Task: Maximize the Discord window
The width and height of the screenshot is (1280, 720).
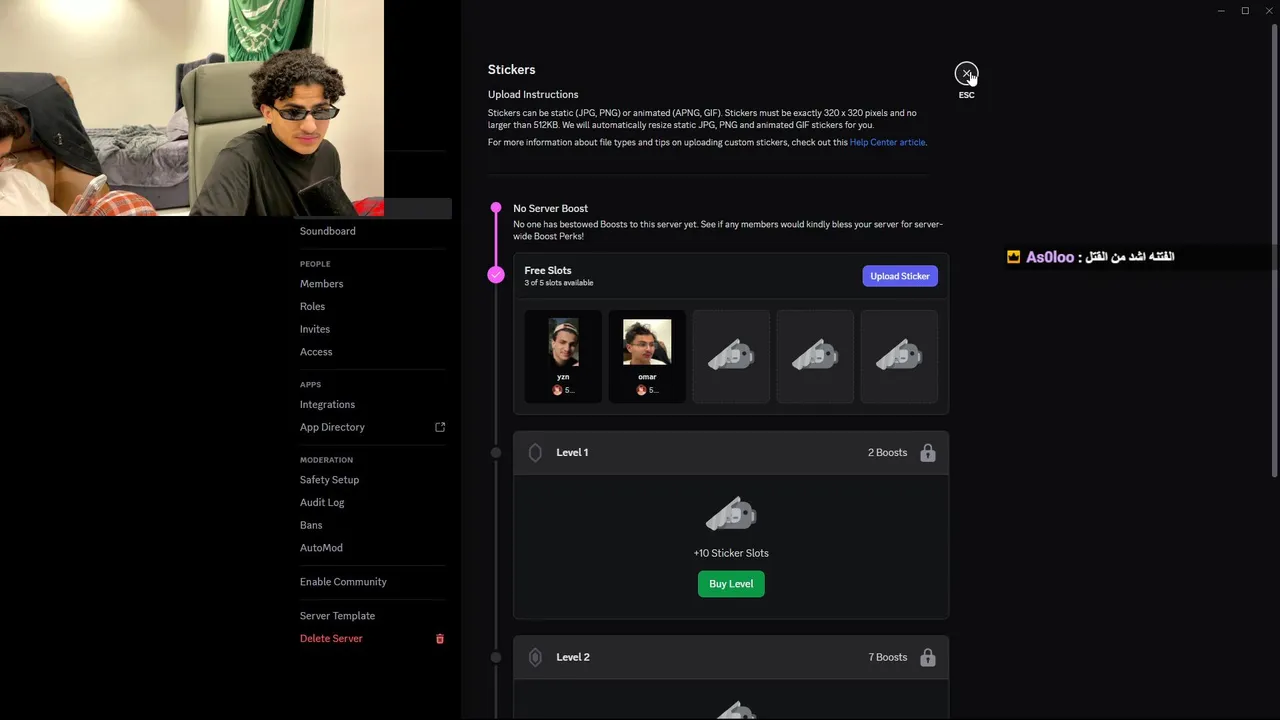Action: [x=1245, y=11]
